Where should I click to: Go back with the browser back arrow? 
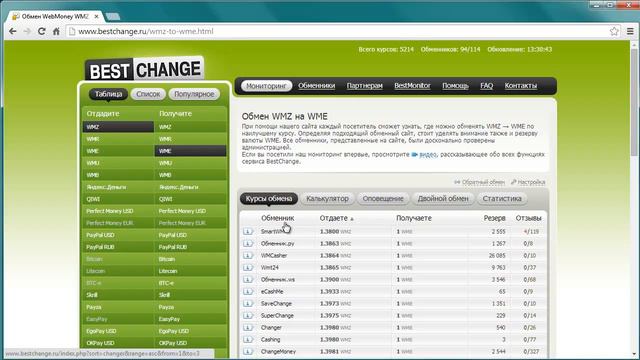pyautogui.click(x=13, y=31)
